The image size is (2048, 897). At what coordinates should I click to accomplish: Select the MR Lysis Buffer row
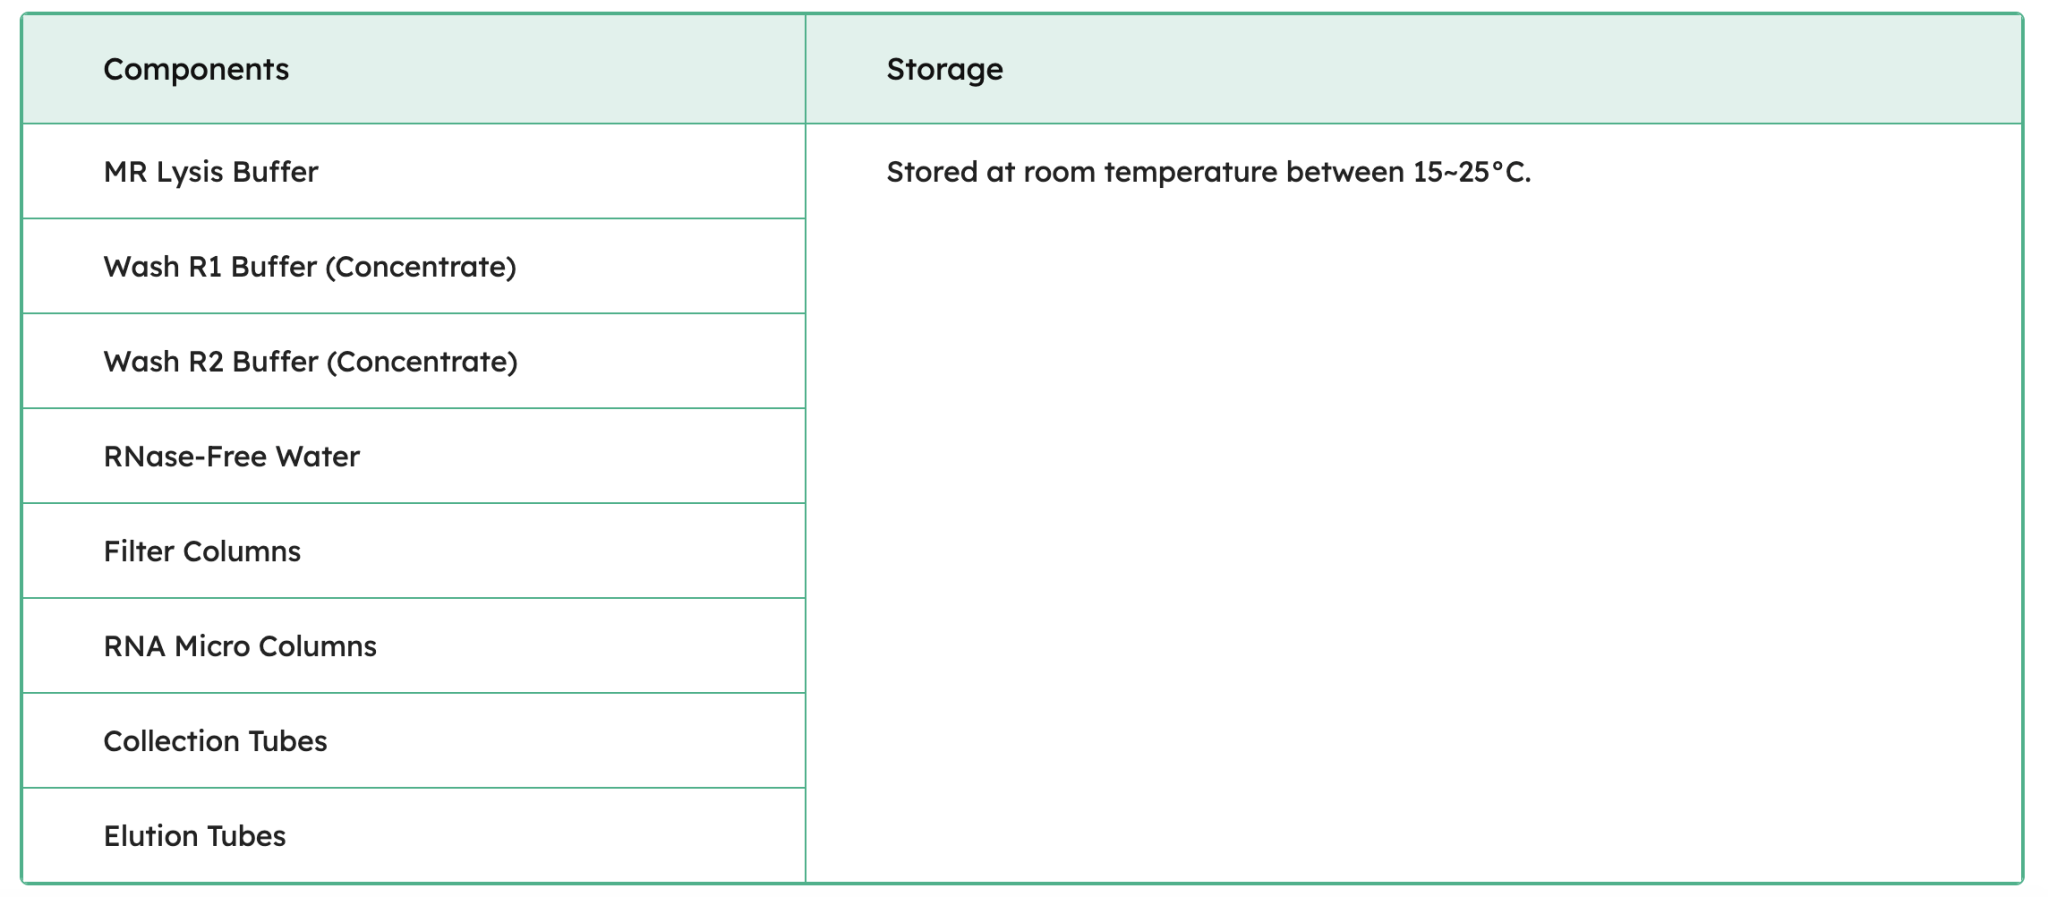(211, 172)
